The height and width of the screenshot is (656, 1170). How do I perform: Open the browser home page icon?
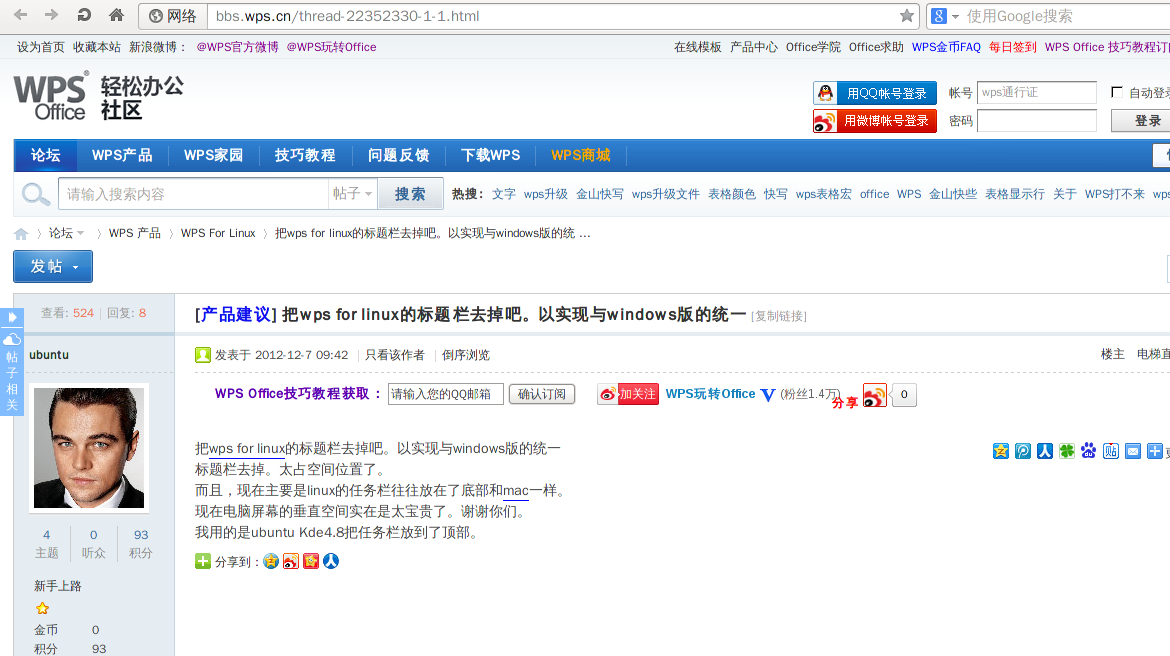coord(116,15)
